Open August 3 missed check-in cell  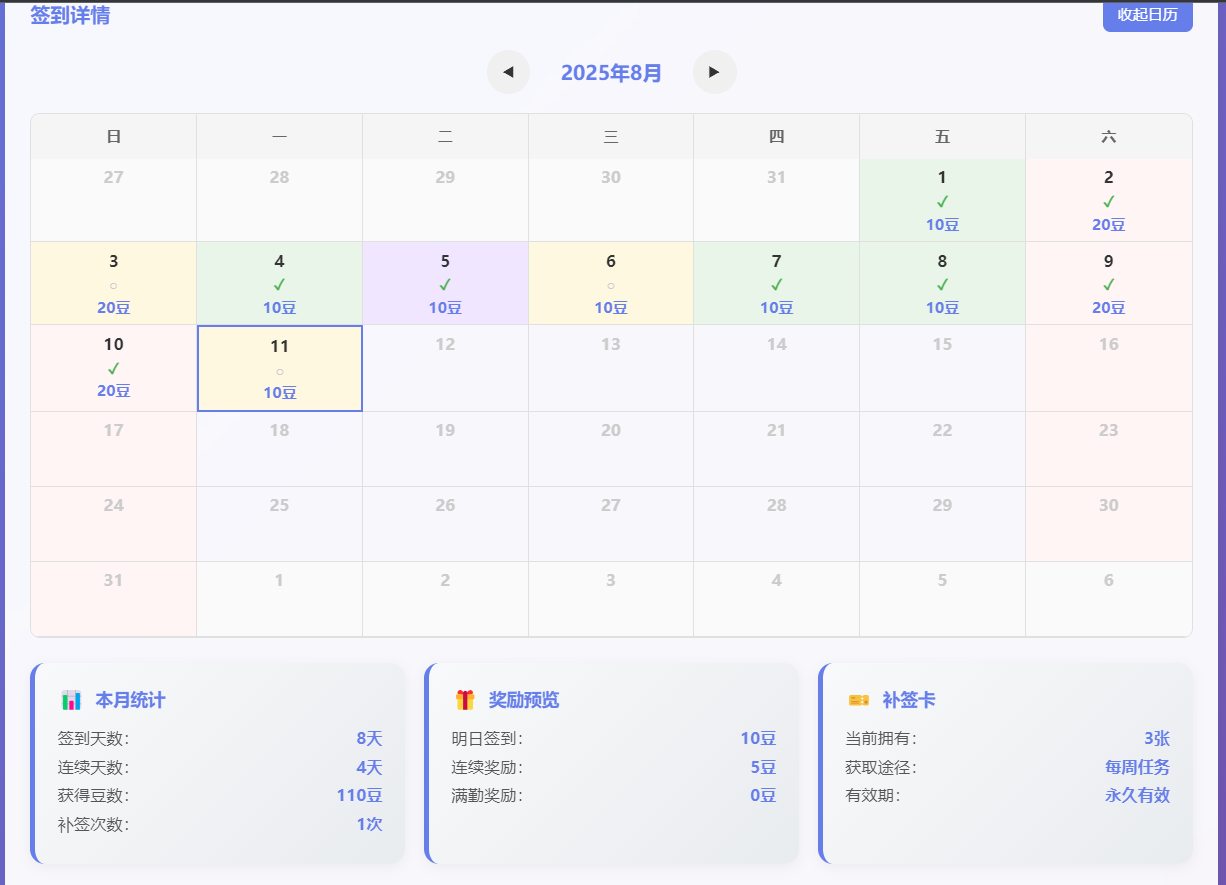coord(114,283)
